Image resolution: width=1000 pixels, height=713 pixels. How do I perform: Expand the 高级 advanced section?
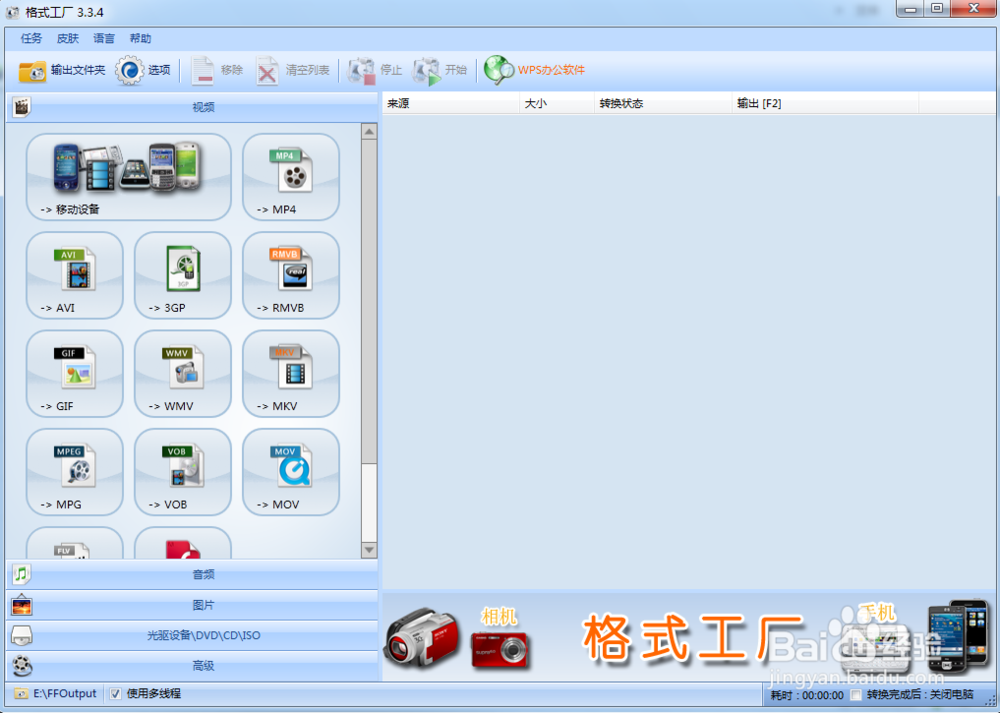point(192,666)
